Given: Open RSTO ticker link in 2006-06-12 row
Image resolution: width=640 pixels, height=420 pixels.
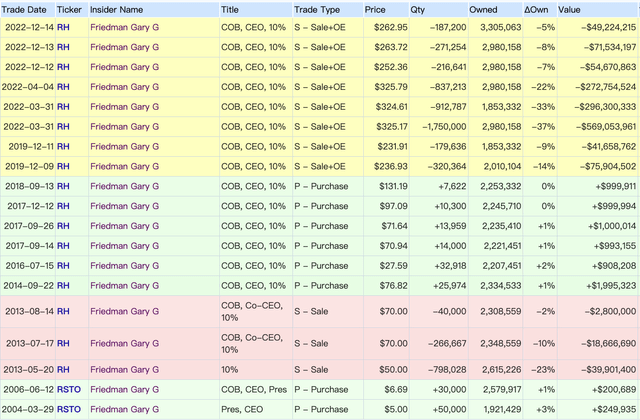Looking at the screenshot, I should (x=69, y=390).
